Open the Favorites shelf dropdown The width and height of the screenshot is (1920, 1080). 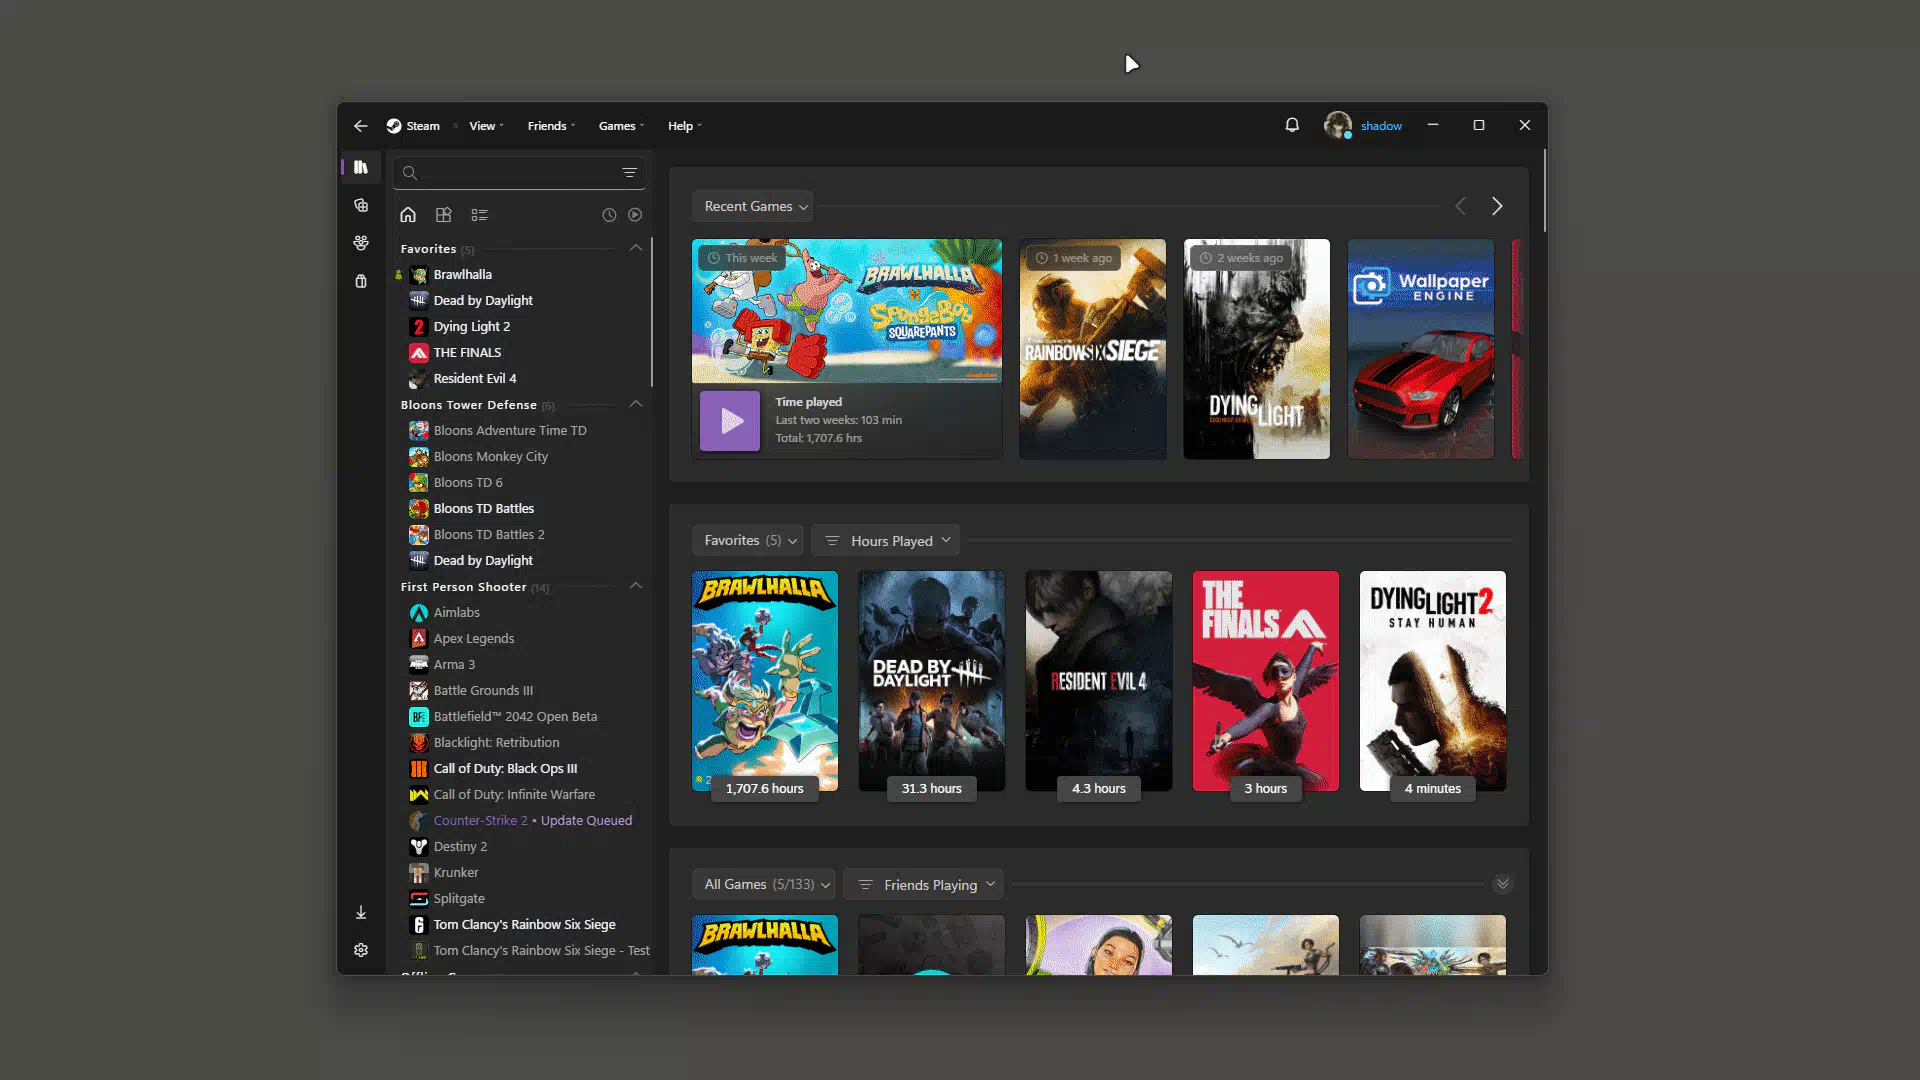747,540
